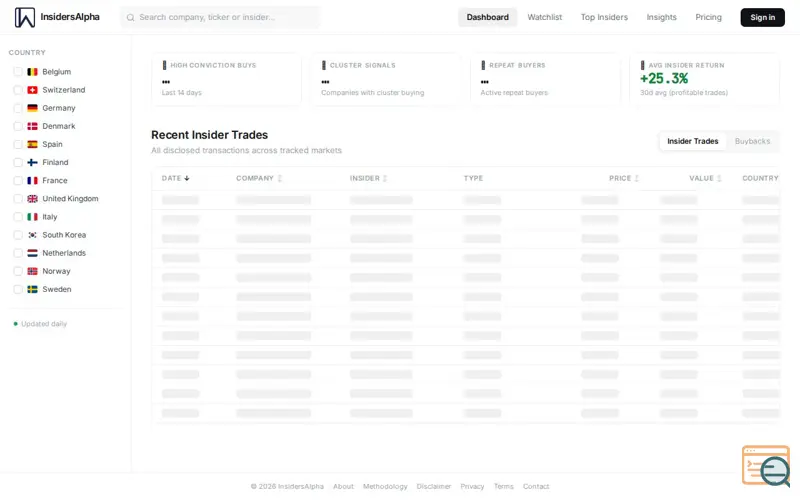Click the Switzerland flag icon
Screen dimensions: 800x500
click(x=32, y=90)
